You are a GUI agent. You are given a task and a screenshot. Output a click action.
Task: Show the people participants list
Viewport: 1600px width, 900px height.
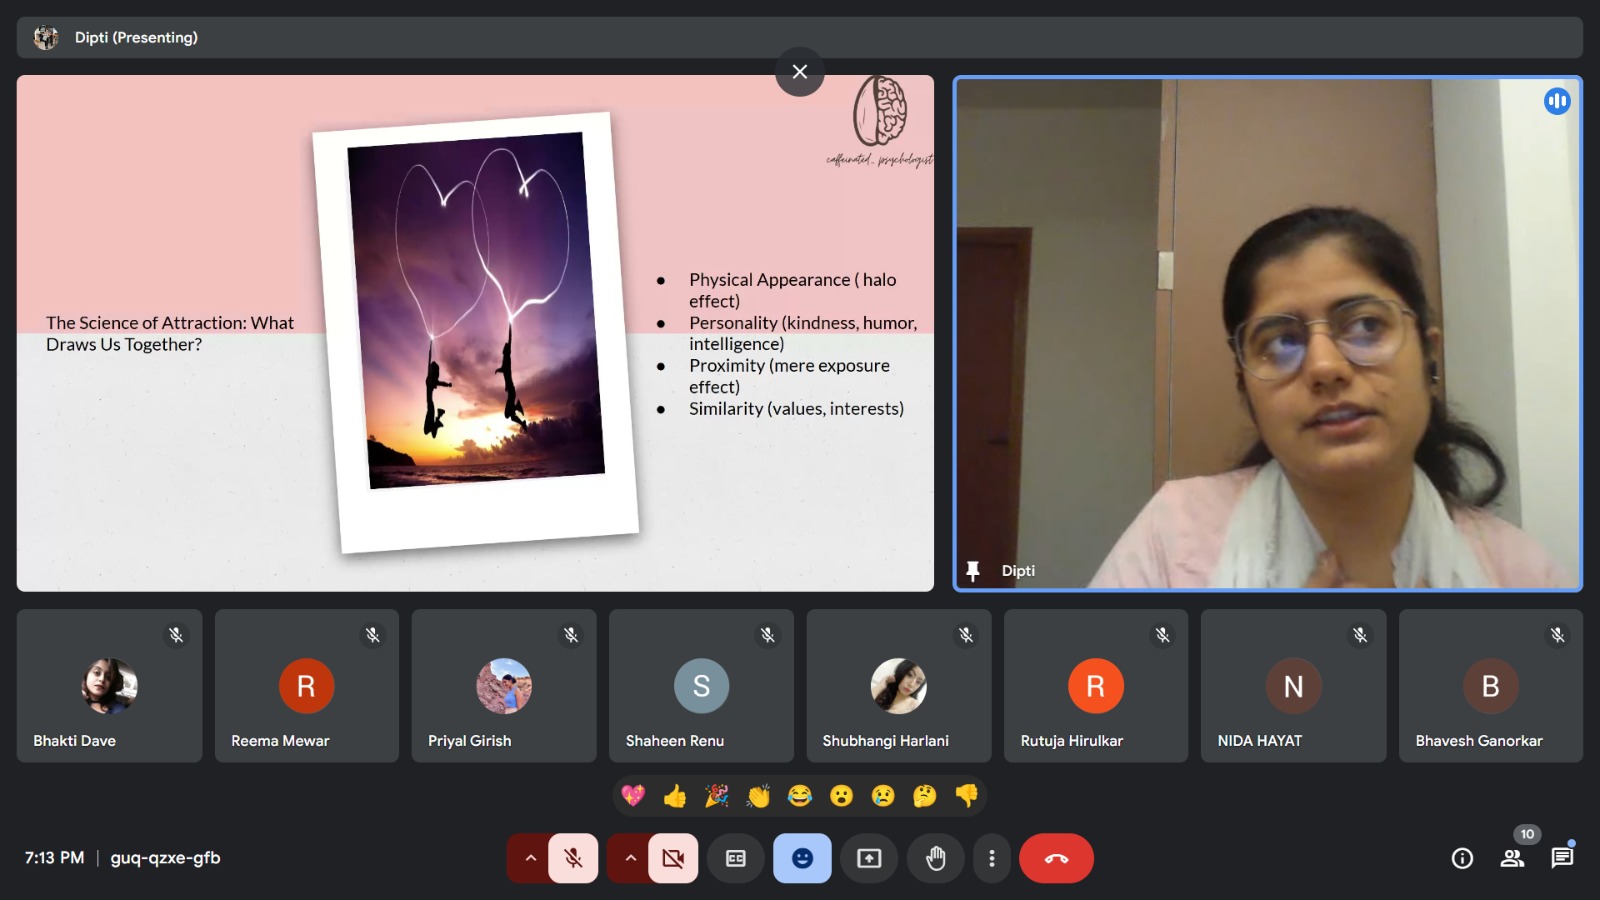1512,858
